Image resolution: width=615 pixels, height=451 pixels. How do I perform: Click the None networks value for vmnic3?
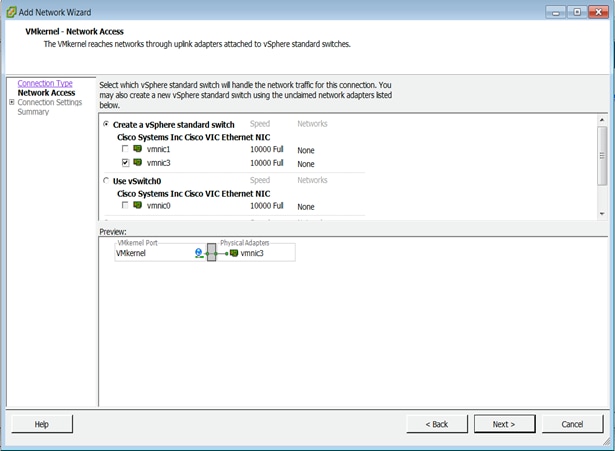click(306, 164)
